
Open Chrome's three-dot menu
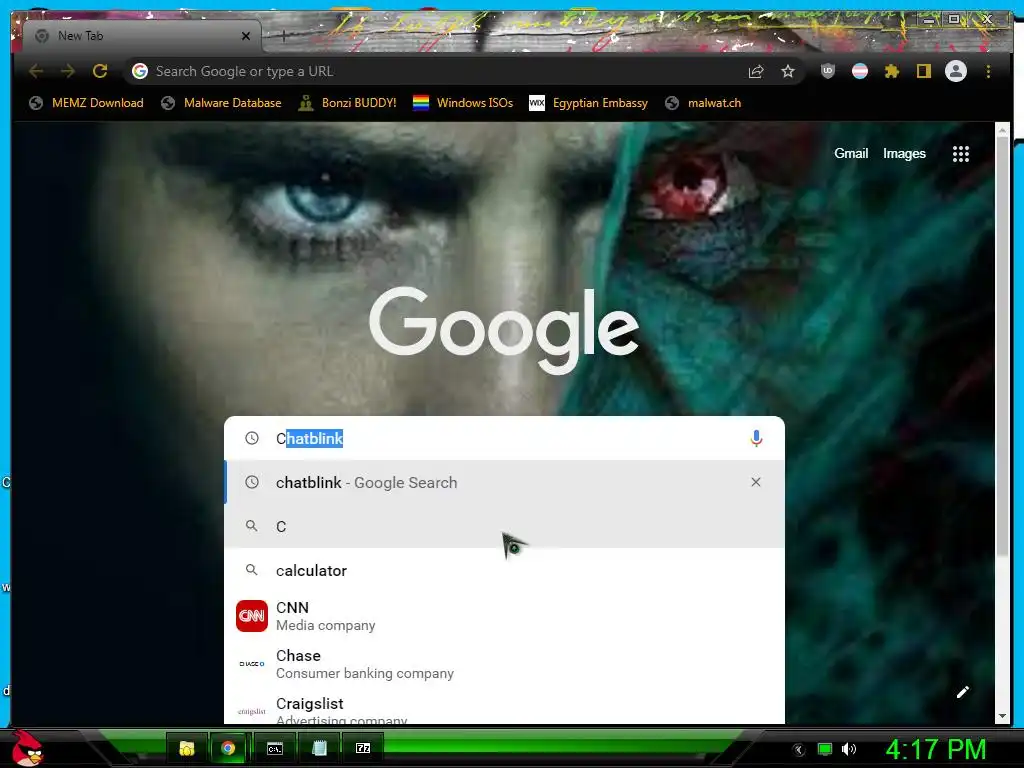988,71
